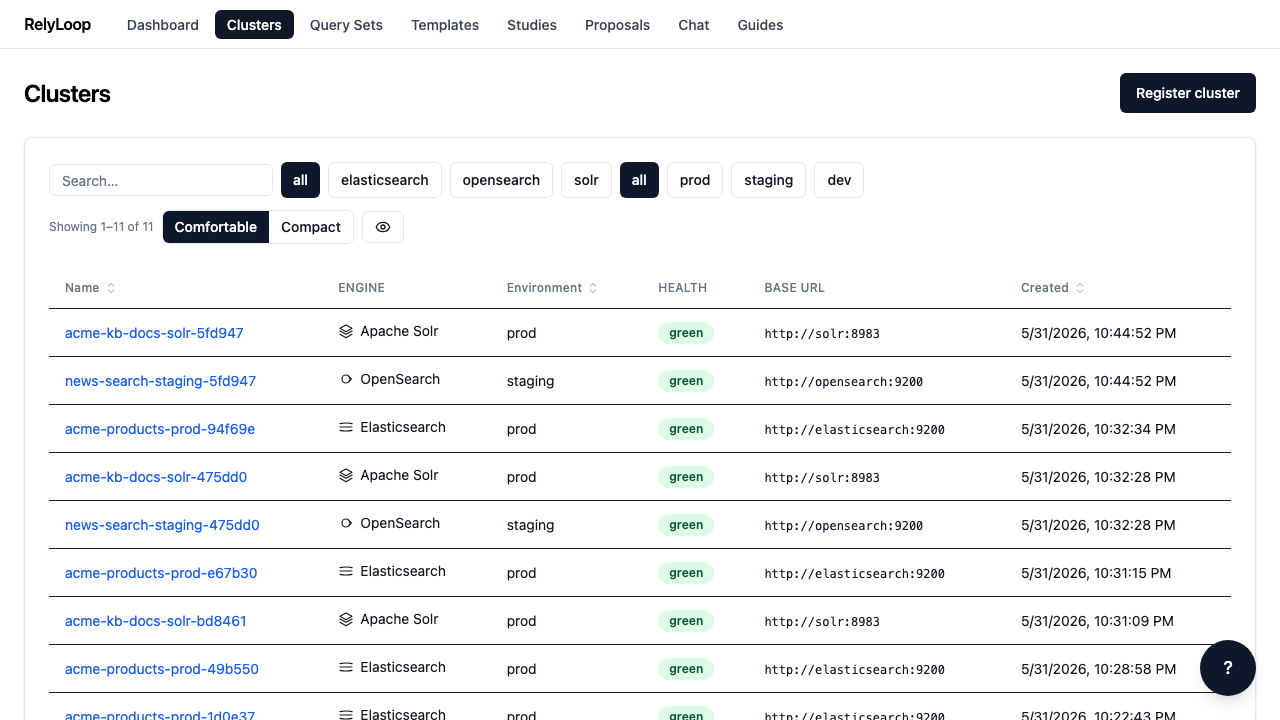The height and width of the screenshot is (720, 1280).
Task: Open cluster acme-products-prod-49b550
Action: click(162, 669)
